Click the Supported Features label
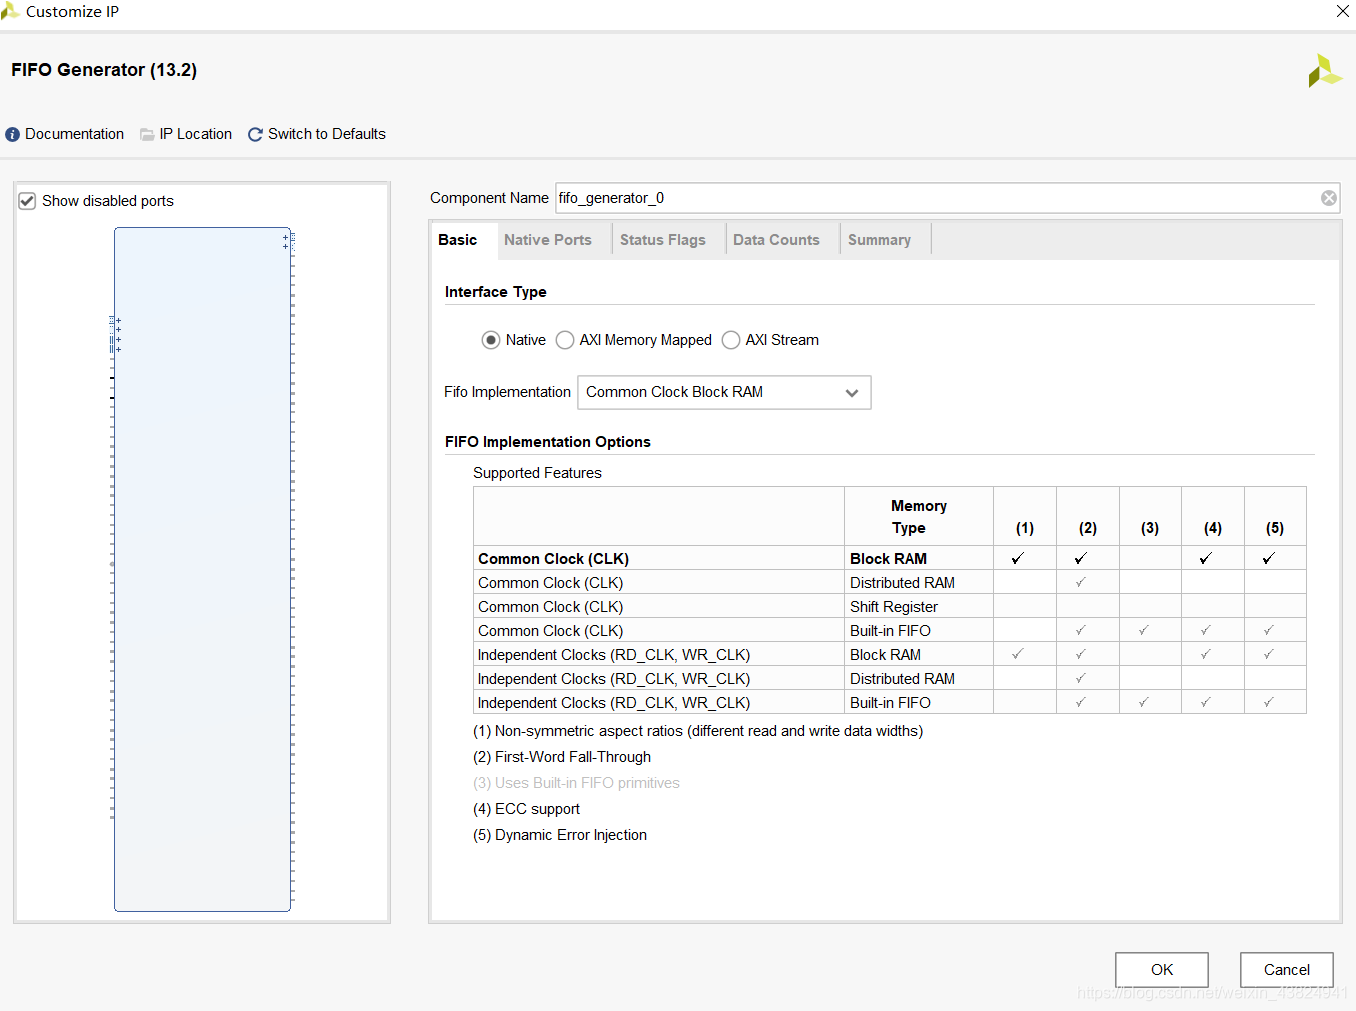The height and width of the screenshot is (1011, 1356). point(537,473)
